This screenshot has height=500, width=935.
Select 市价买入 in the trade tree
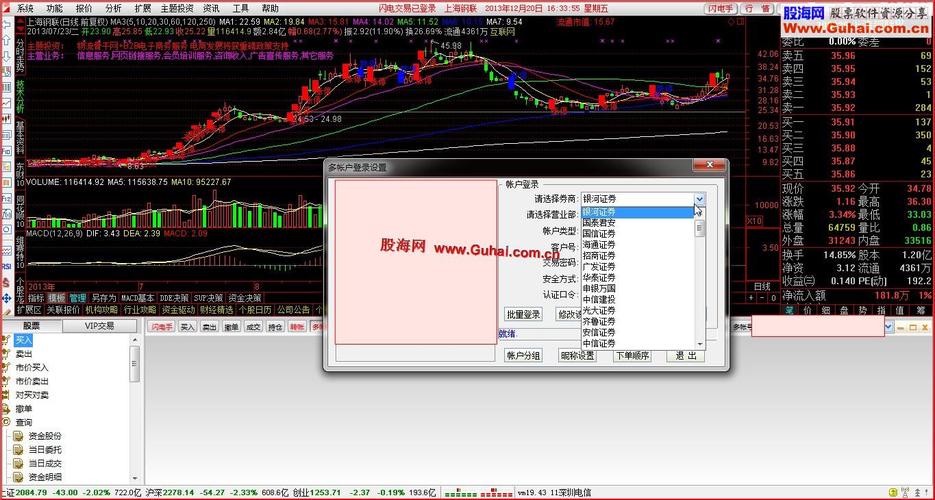[x=32, y=368]
